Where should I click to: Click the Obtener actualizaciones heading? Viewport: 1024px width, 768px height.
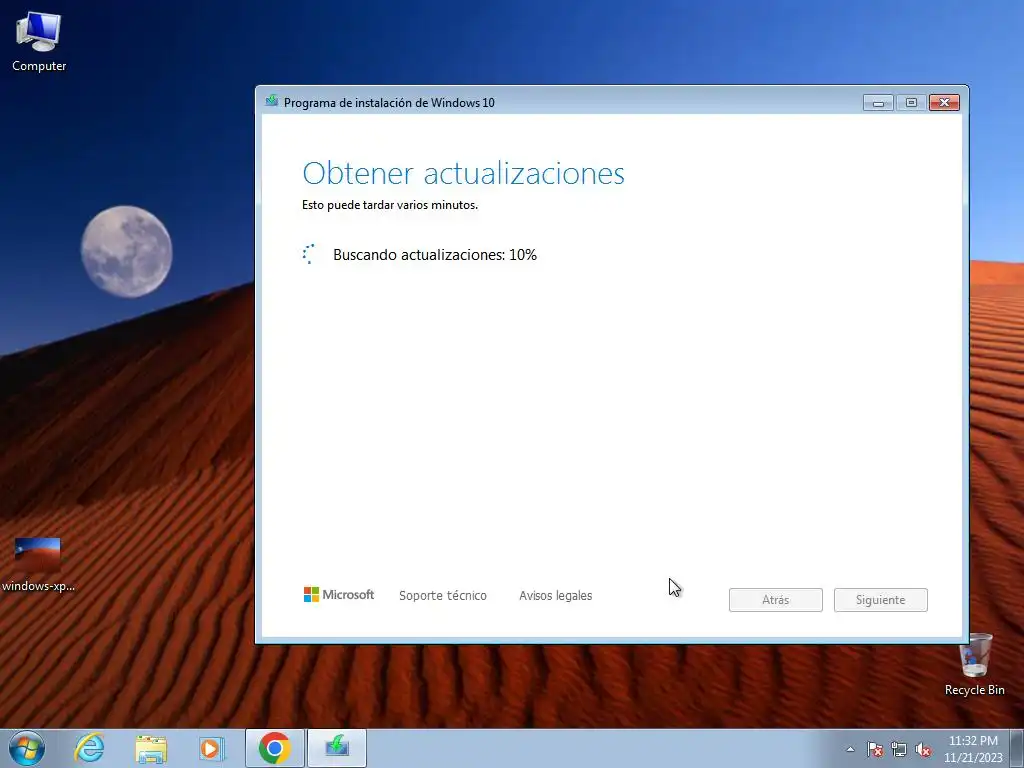(463, 173)
